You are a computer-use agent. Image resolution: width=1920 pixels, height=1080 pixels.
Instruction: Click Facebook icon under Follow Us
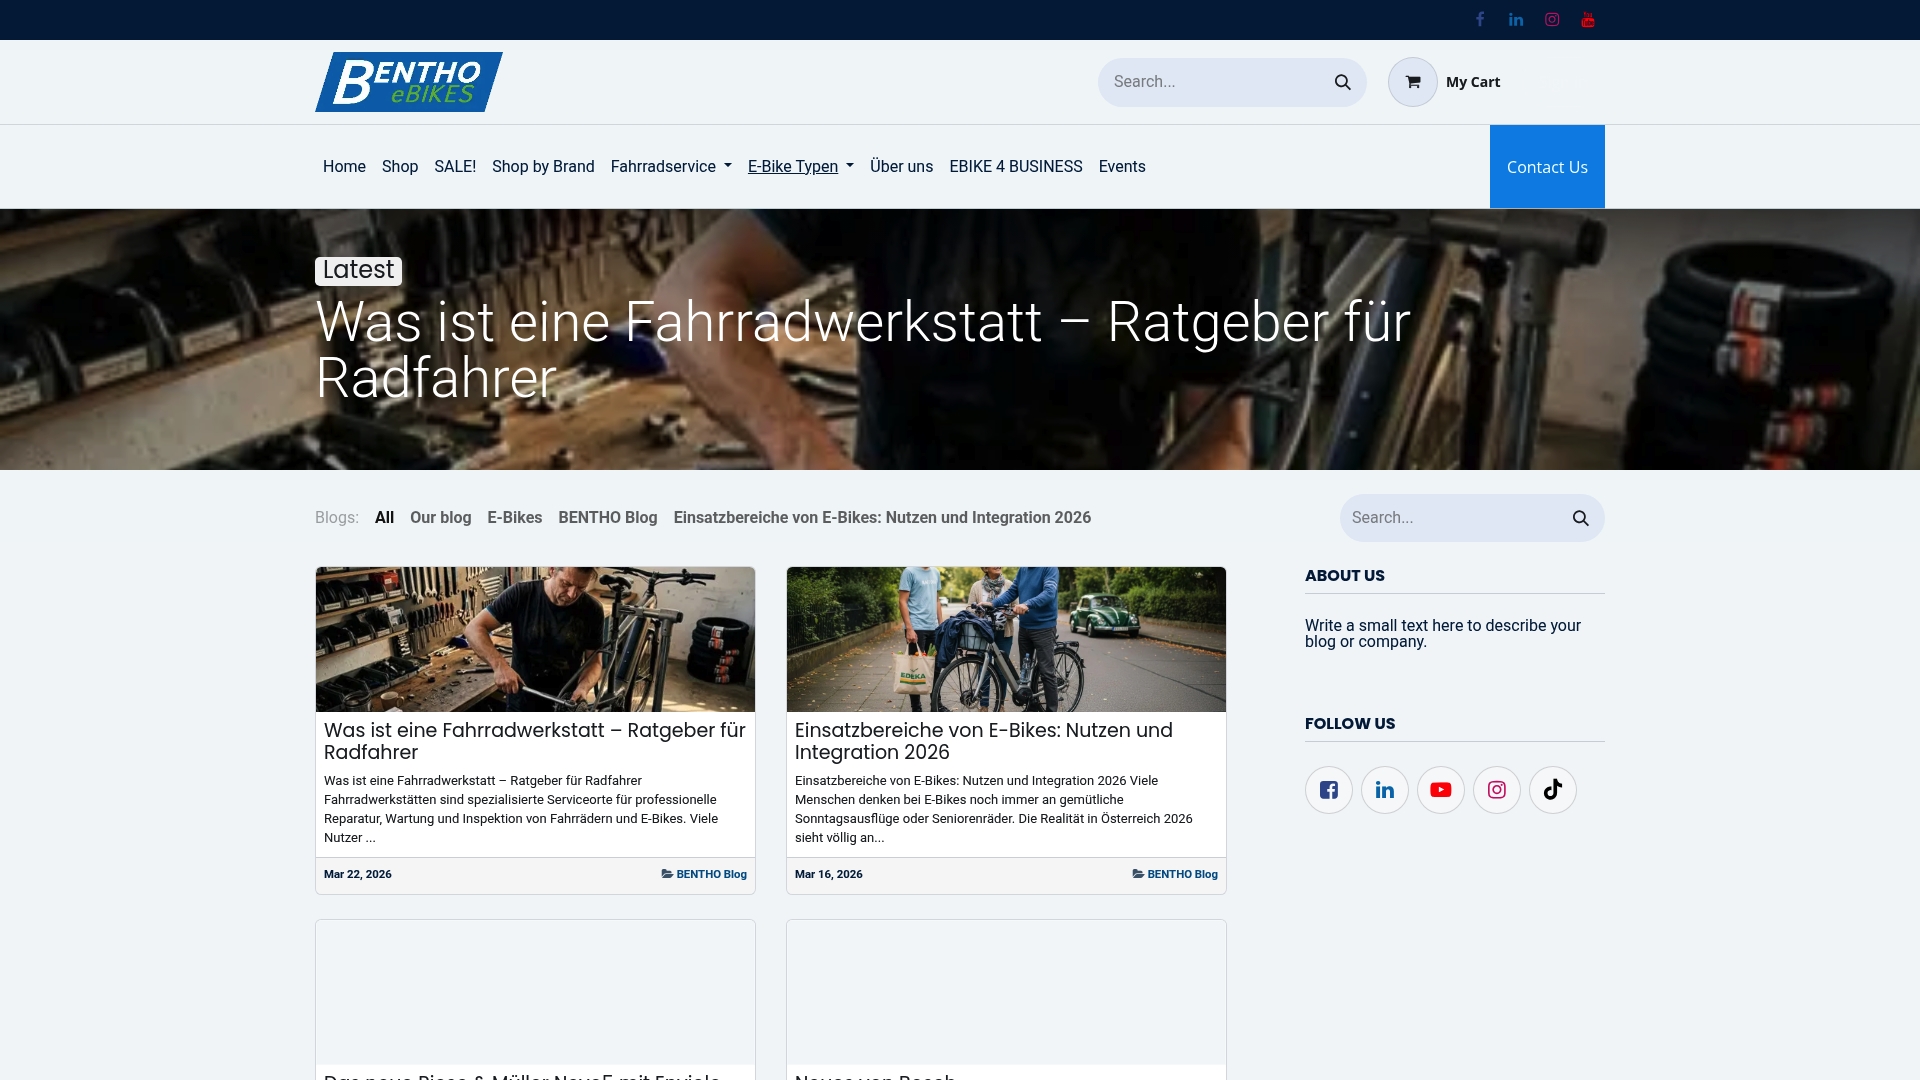click(x=1328, y=790)
